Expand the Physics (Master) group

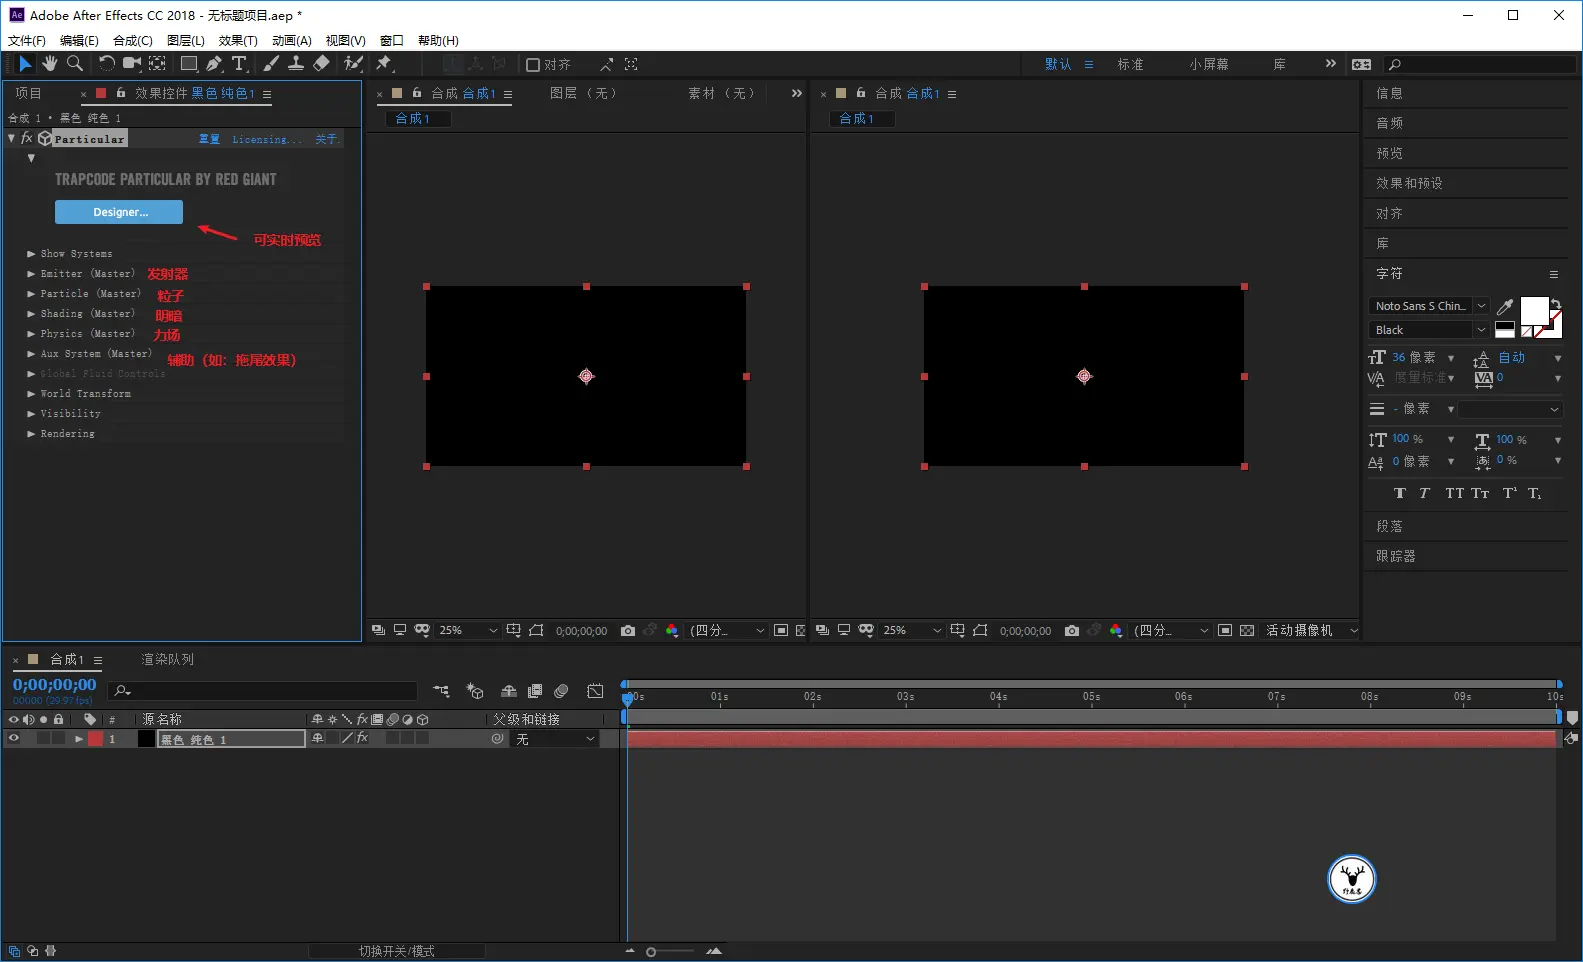tap(31, 334)
